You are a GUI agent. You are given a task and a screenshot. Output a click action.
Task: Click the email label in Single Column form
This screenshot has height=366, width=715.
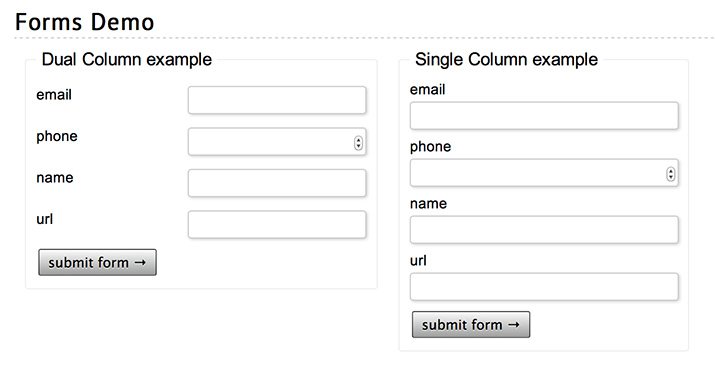[427, 89]
